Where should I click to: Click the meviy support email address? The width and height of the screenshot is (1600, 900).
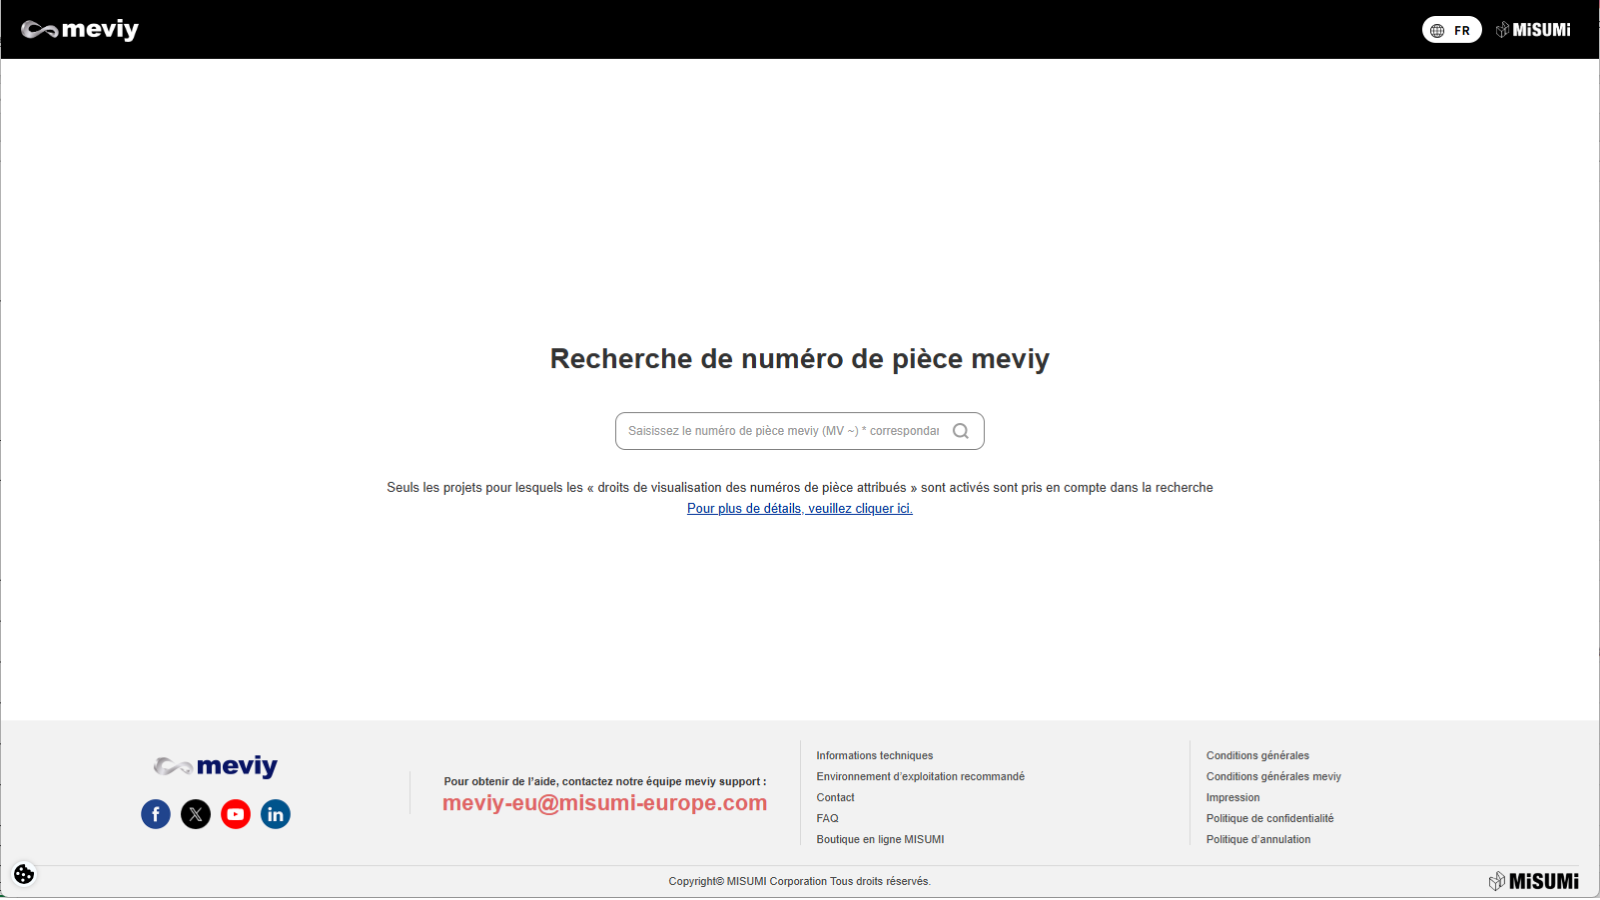pos(604,803)
